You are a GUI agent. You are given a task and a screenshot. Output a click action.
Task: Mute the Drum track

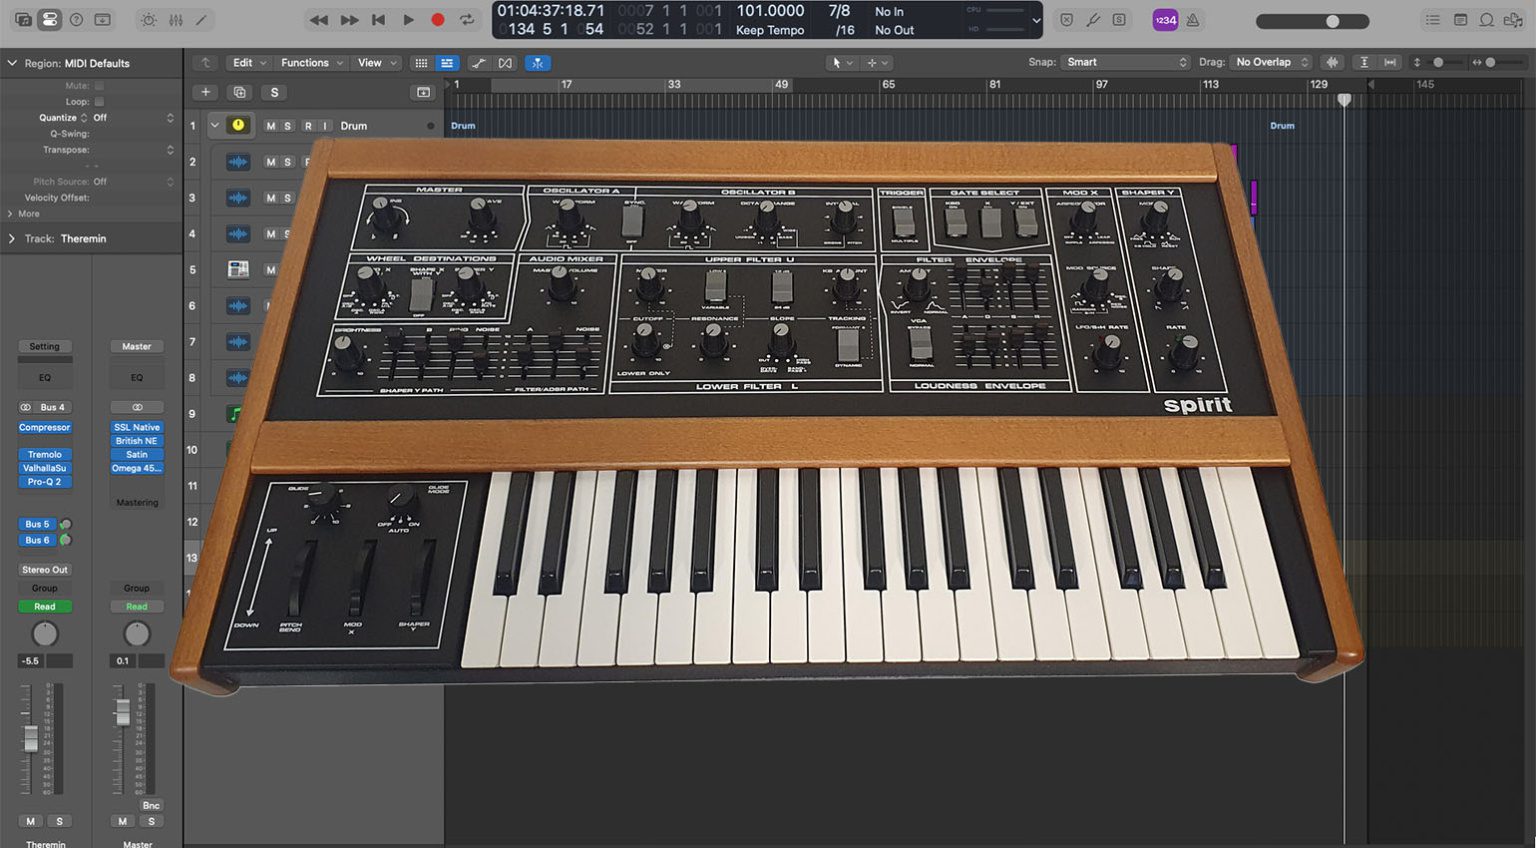pos(270,126)
